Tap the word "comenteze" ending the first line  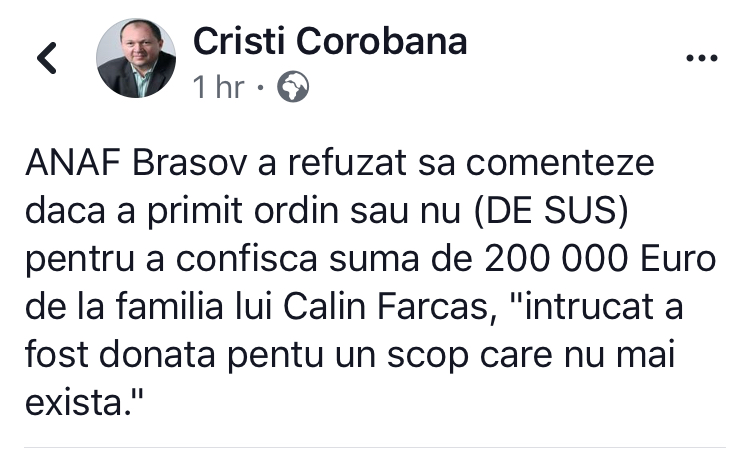(560, 164)
